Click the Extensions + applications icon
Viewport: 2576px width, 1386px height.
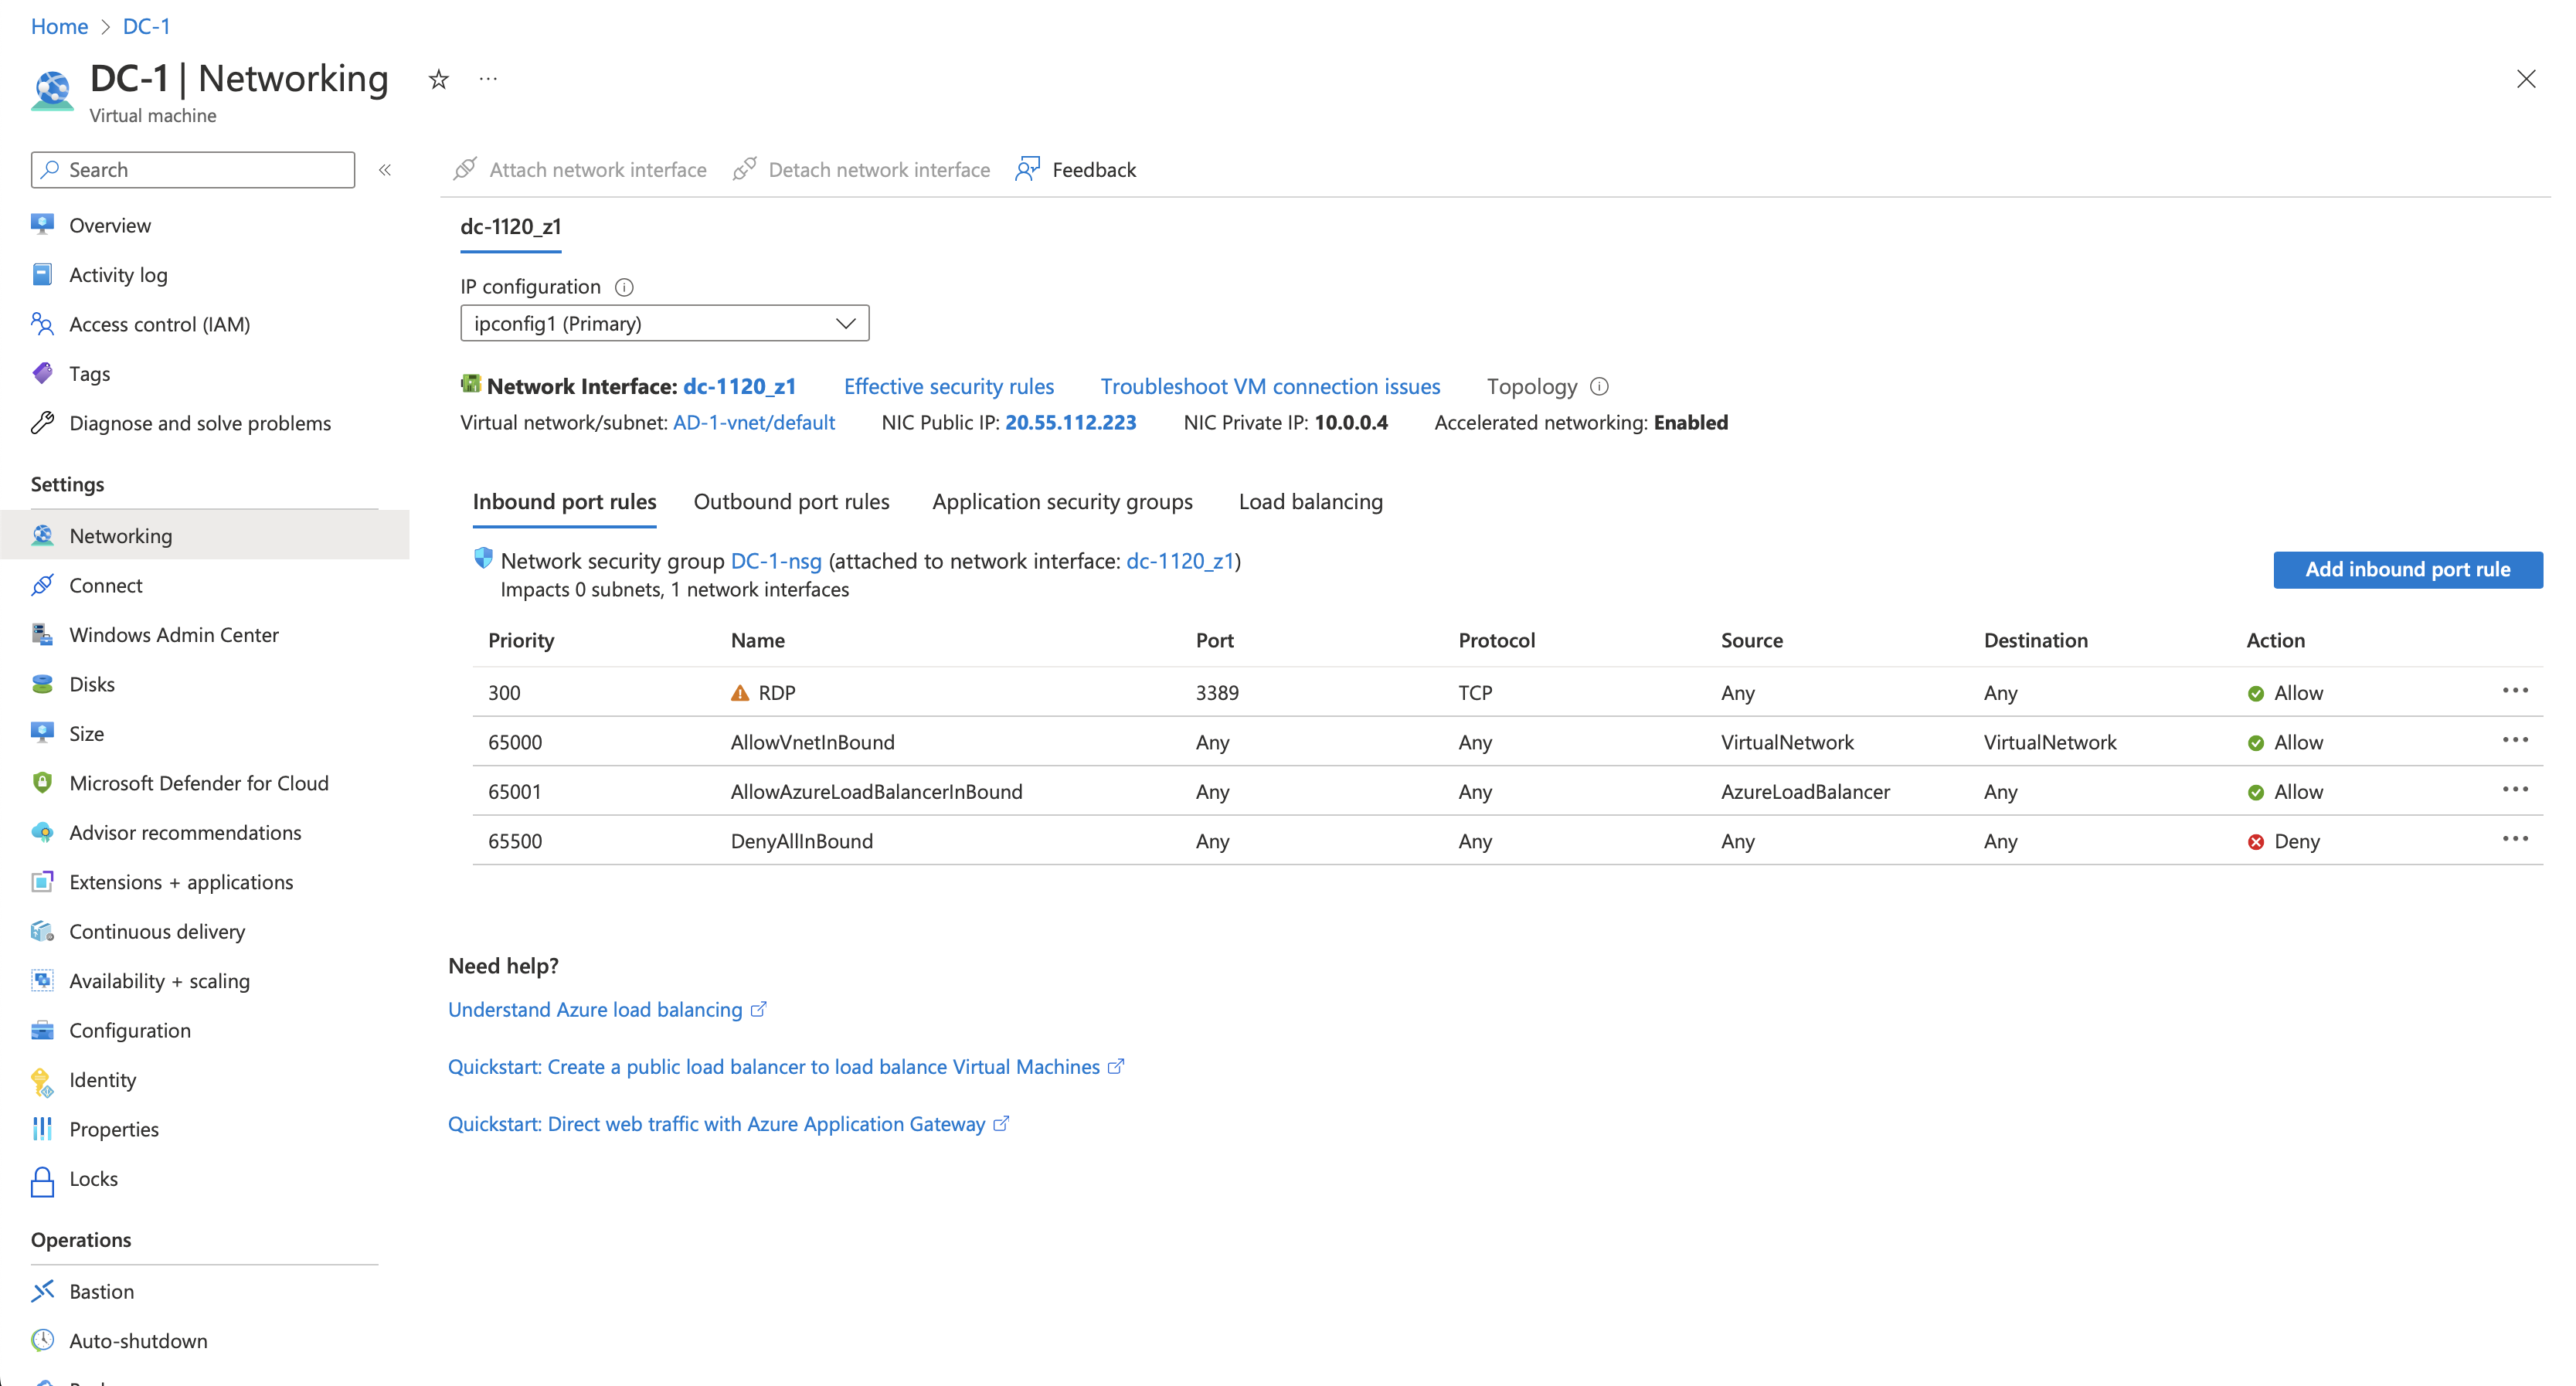(42, 881)
